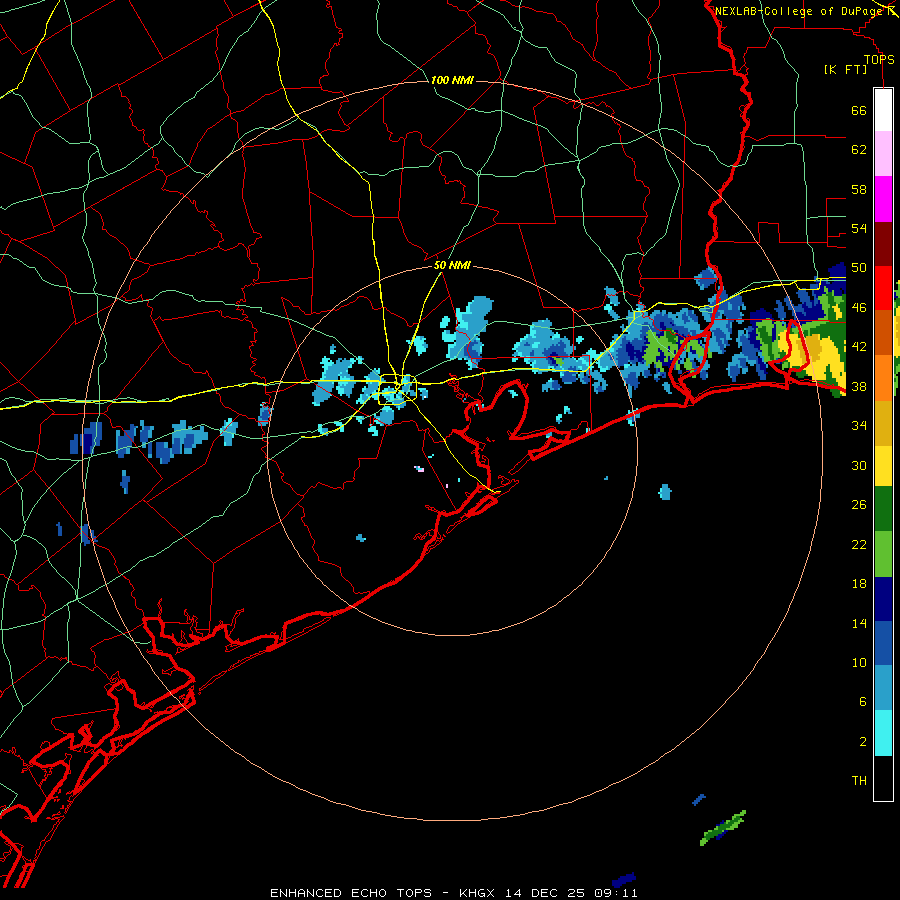This screenshot has width=900, height=900.
Task: Select the light green legend swatch
Action: (x=883, y=553)
